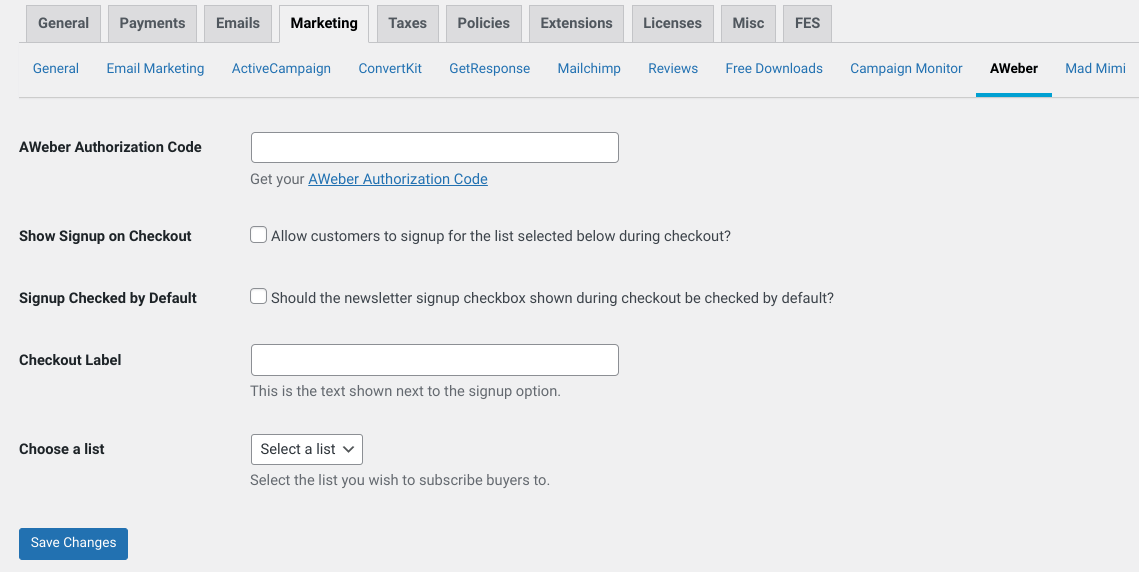This screenshot has width=1139, height=572.
Task: Open the General marketing sub-section
Action: click(56, 68)
